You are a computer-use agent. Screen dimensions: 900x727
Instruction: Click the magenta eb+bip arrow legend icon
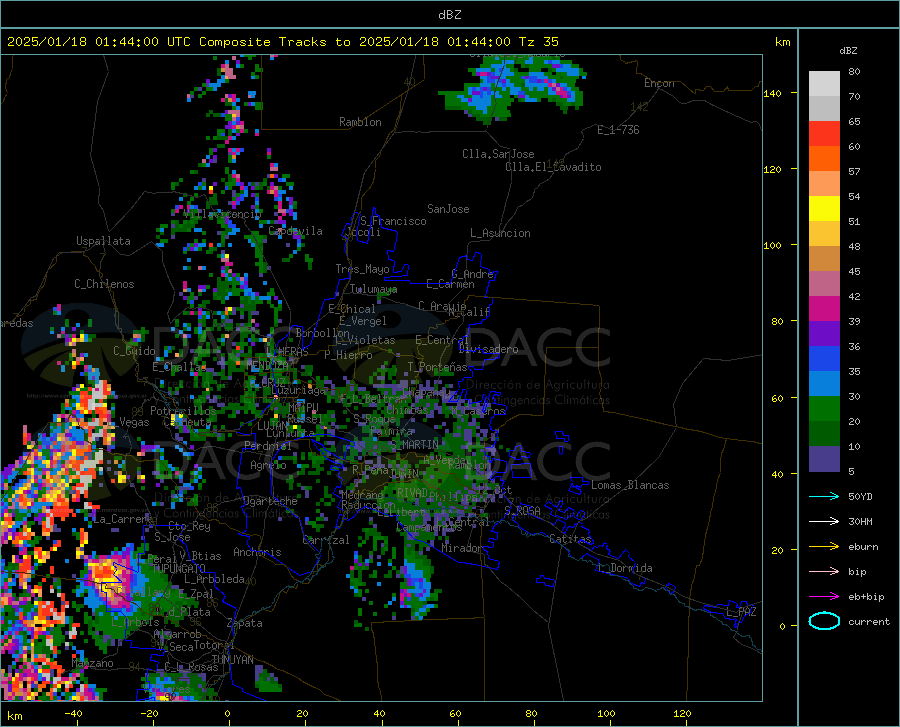click(824, 597)
